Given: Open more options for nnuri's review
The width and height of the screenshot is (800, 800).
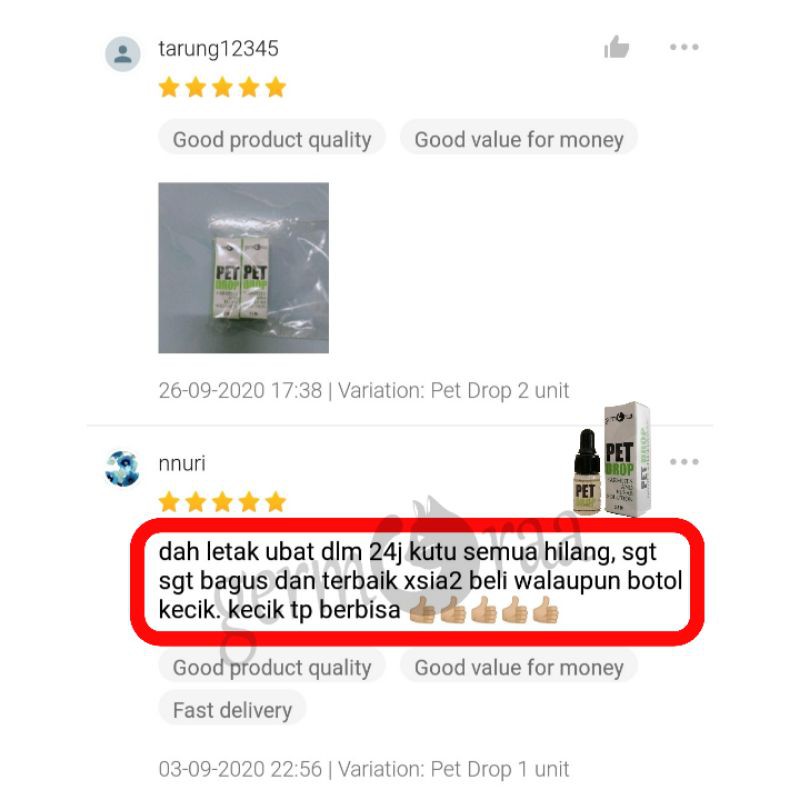Looking at the screenshot, I should click(684, 462).
